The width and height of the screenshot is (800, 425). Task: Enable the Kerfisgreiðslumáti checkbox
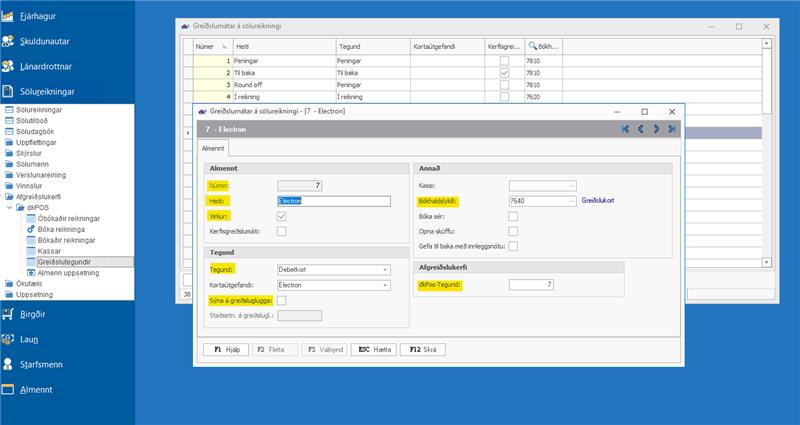282,231
